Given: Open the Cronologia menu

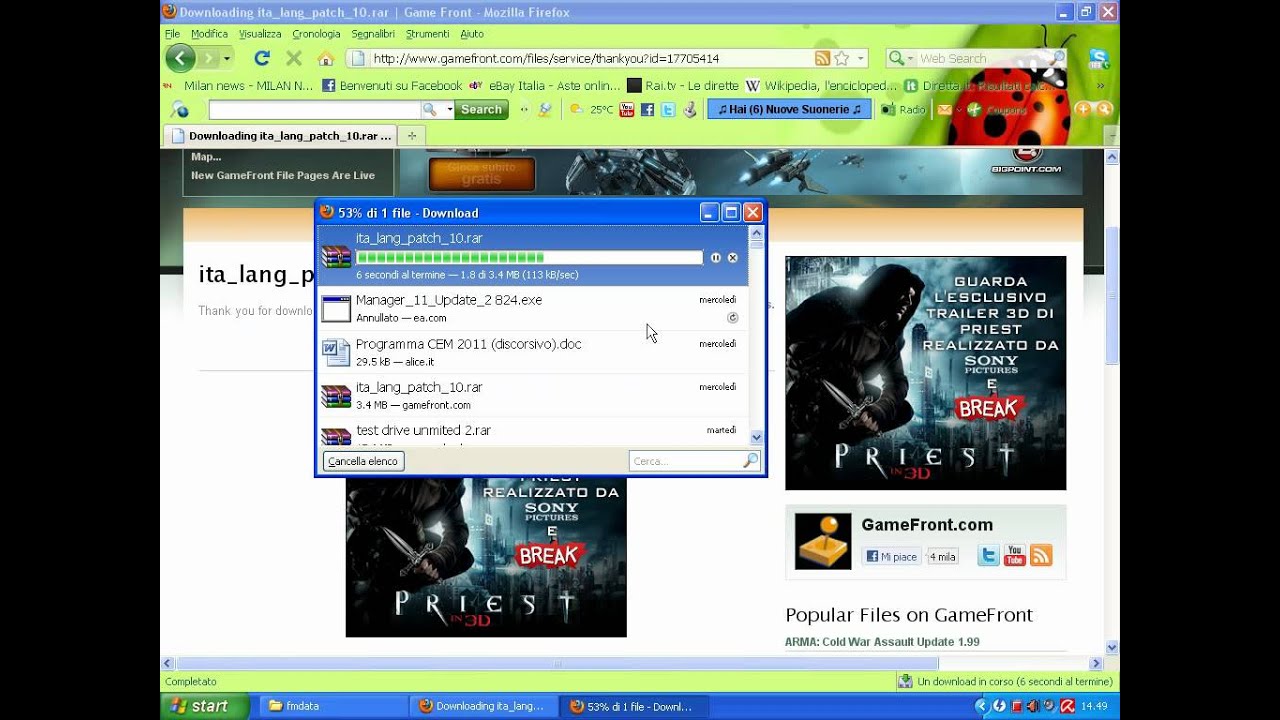Looking at the screenshot, I should (x=316, y=34).
